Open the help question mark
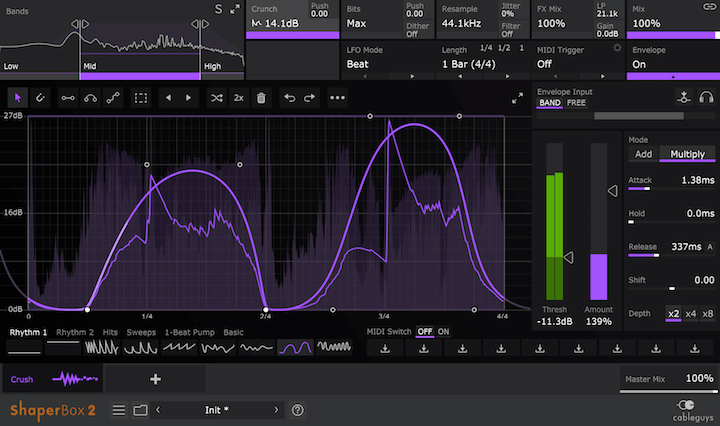The width and height of the screenshot is (720, 426). [x=298, y=410]
